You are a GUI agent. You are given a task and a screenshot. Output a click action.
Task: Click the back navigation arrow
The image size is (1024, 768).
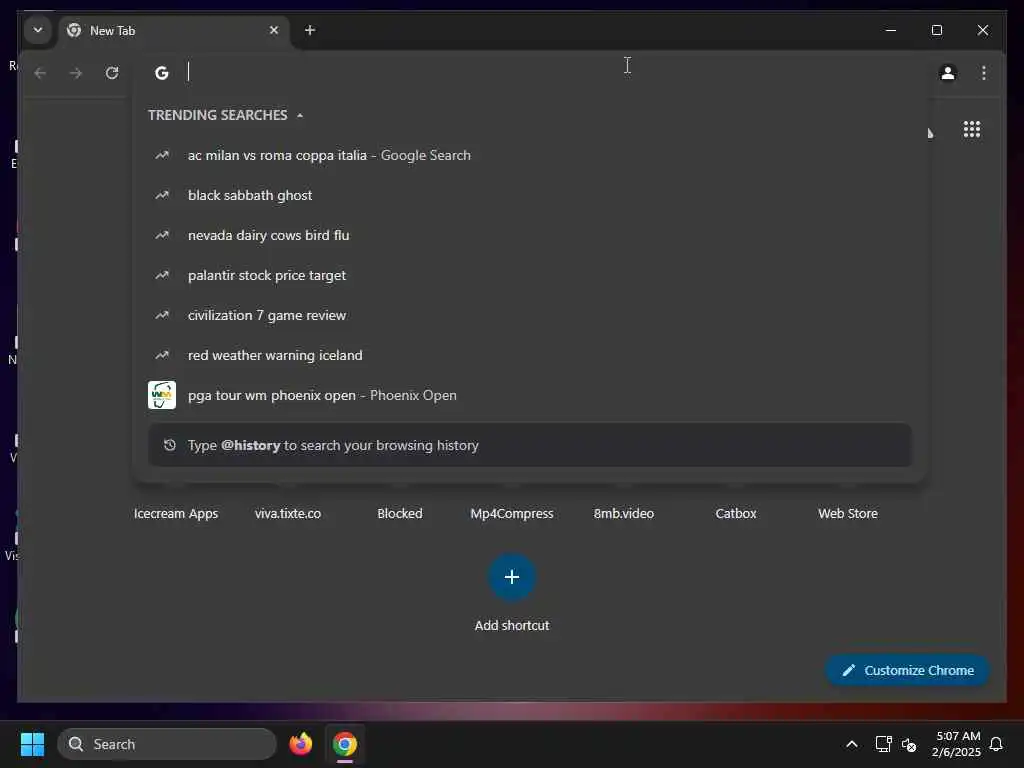pyautogui.click(x=40, y=73)
